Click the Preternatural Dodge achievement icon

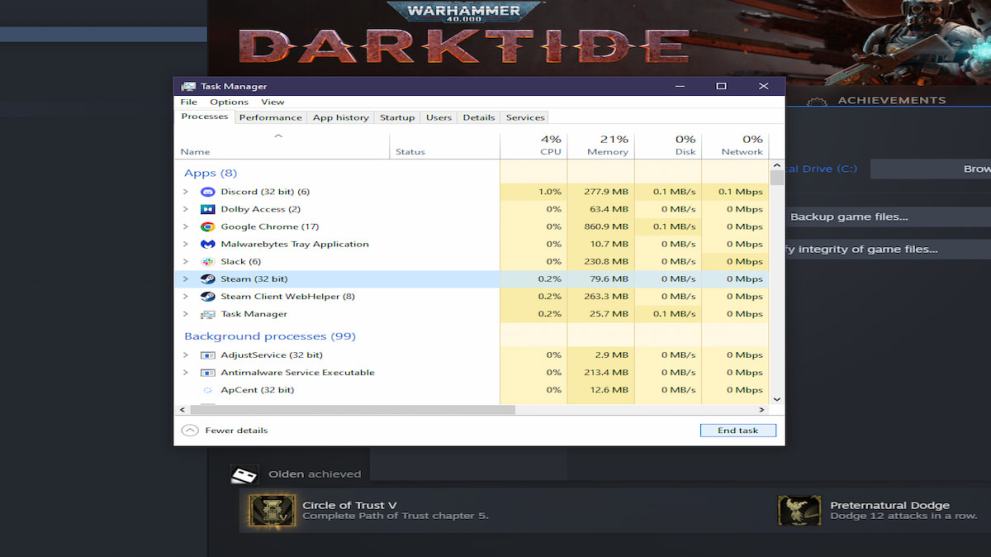[x=799, y=510]
